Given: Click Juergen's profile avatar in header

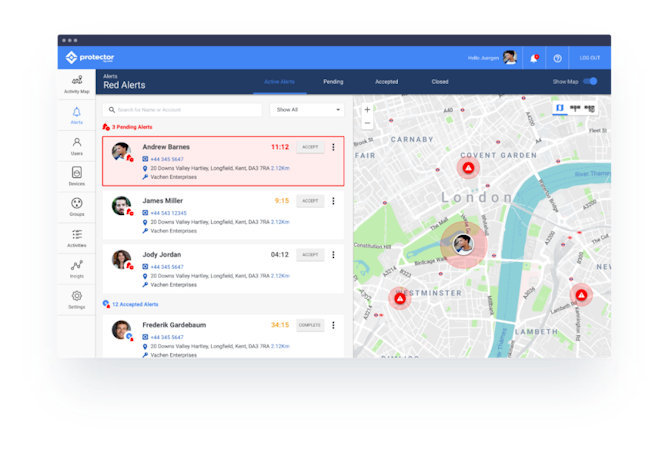Looking at the screenshot, I should tap(510, 57).
